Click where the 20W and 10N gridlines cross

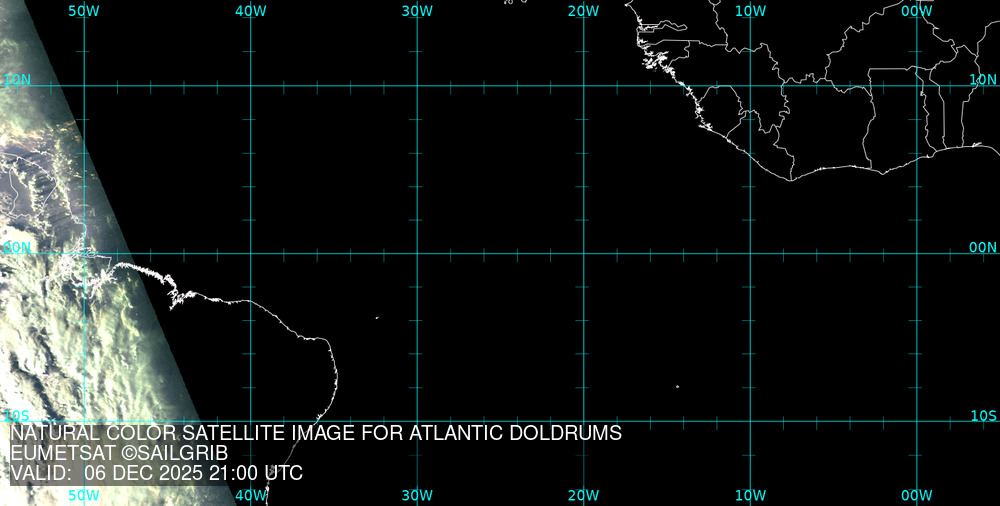pos(583,86)
